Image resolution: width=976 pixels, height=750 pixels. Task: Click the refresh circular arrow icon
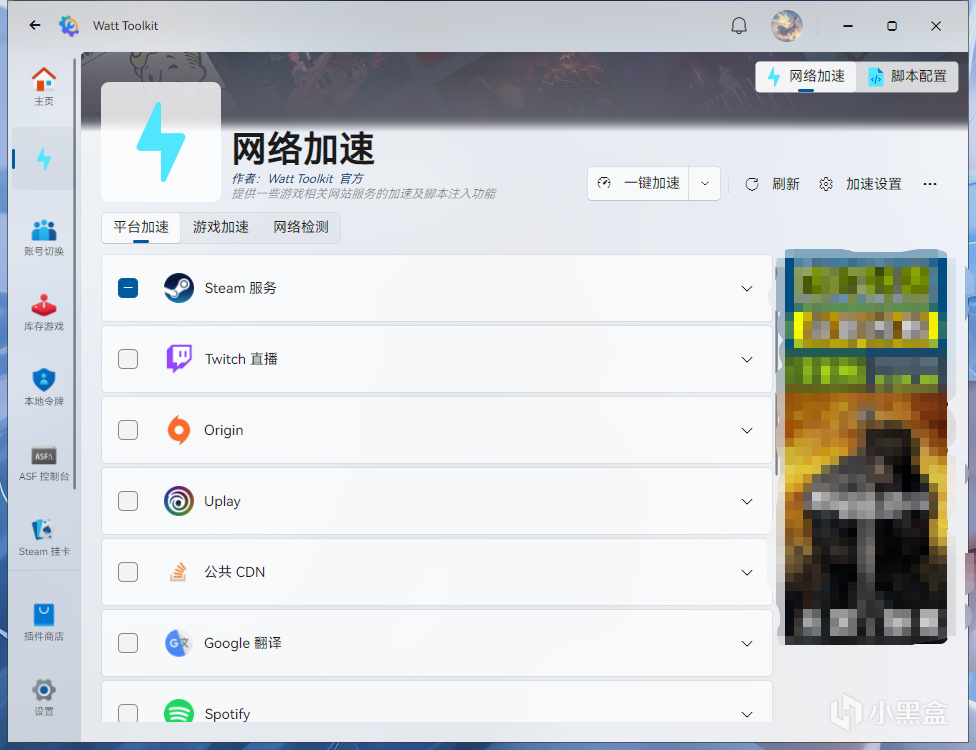(752, 184)
